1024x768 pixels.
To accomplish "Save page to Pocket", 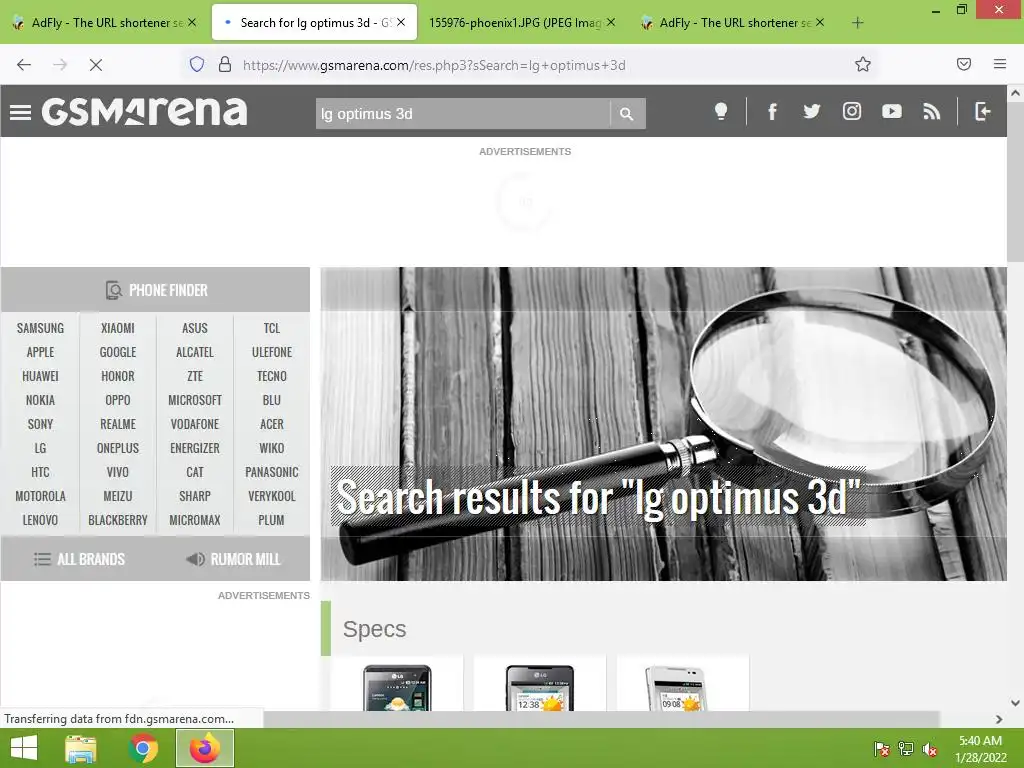I will point(964,64).
